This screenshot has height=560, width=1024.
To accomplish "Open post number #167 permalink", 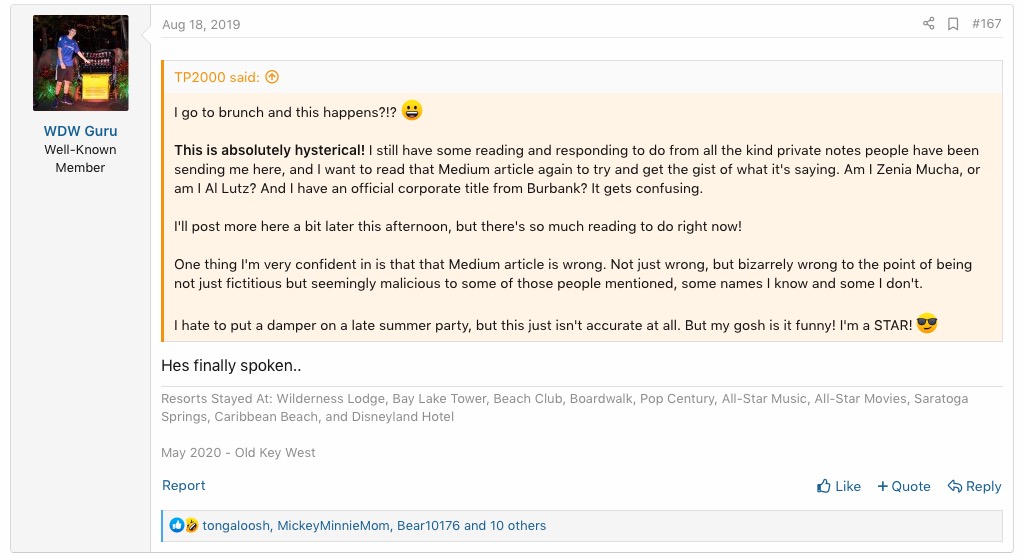I will pos(986,24).
